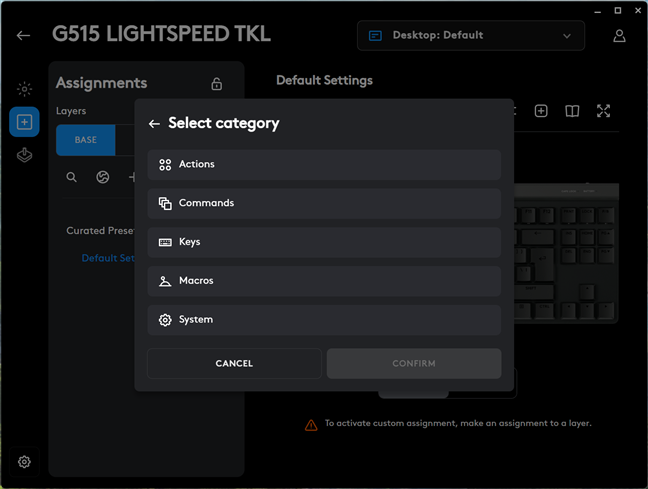Choose the Commands category

tap(324, 203)
